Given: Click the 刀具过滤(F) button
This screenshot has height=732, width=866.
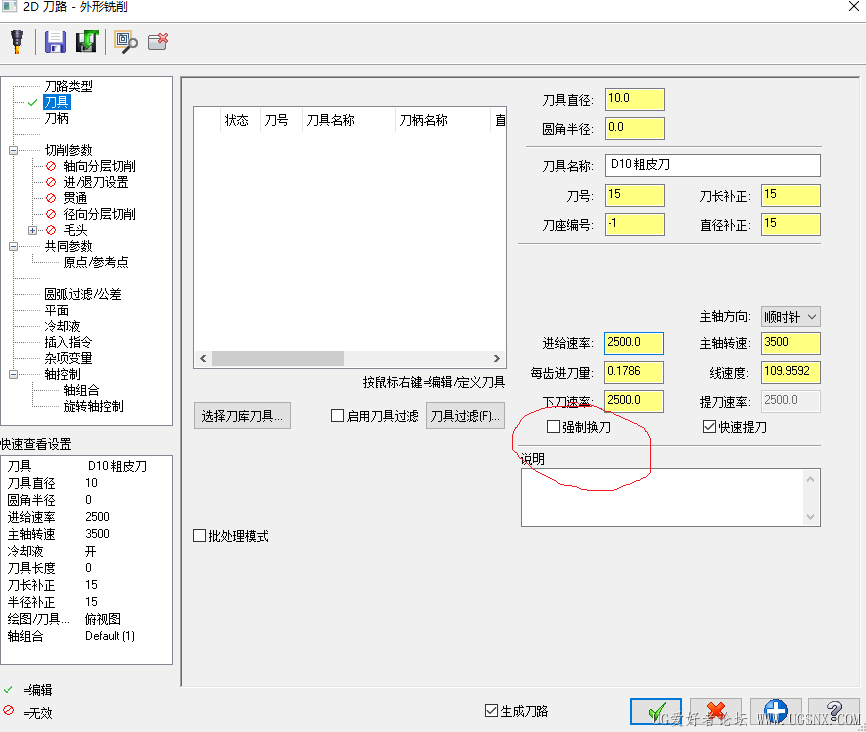Looking at the screenshot, I should click(465, 416).
